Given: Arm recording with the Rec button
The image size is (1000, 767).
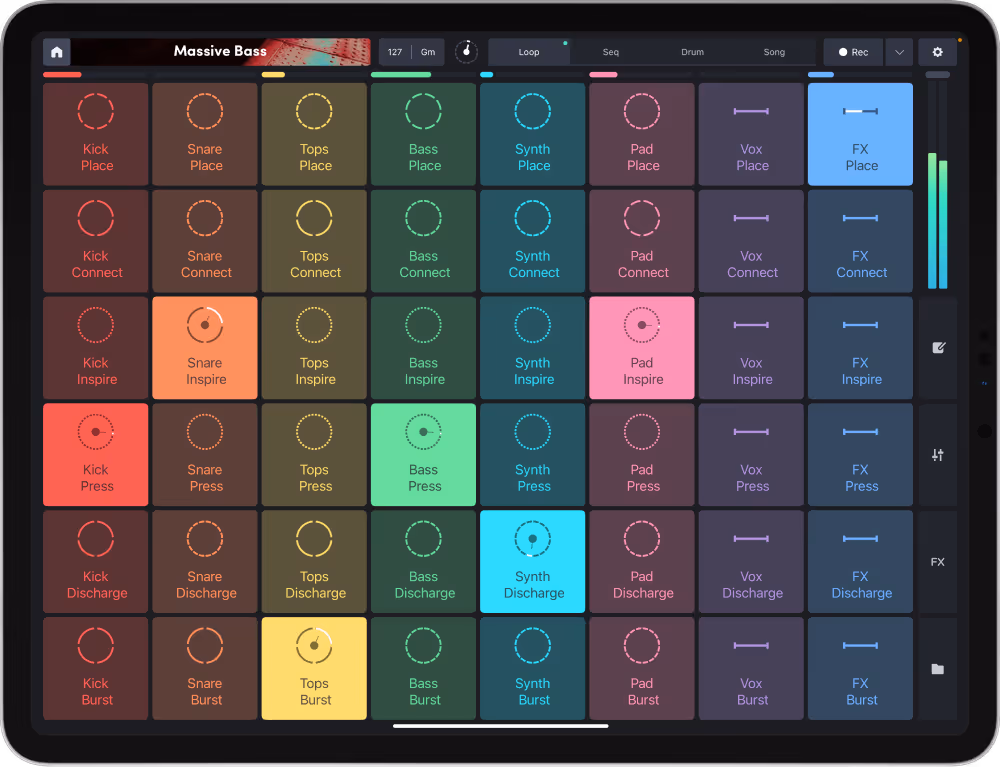Looking at the screenshot, I should 851,51.
